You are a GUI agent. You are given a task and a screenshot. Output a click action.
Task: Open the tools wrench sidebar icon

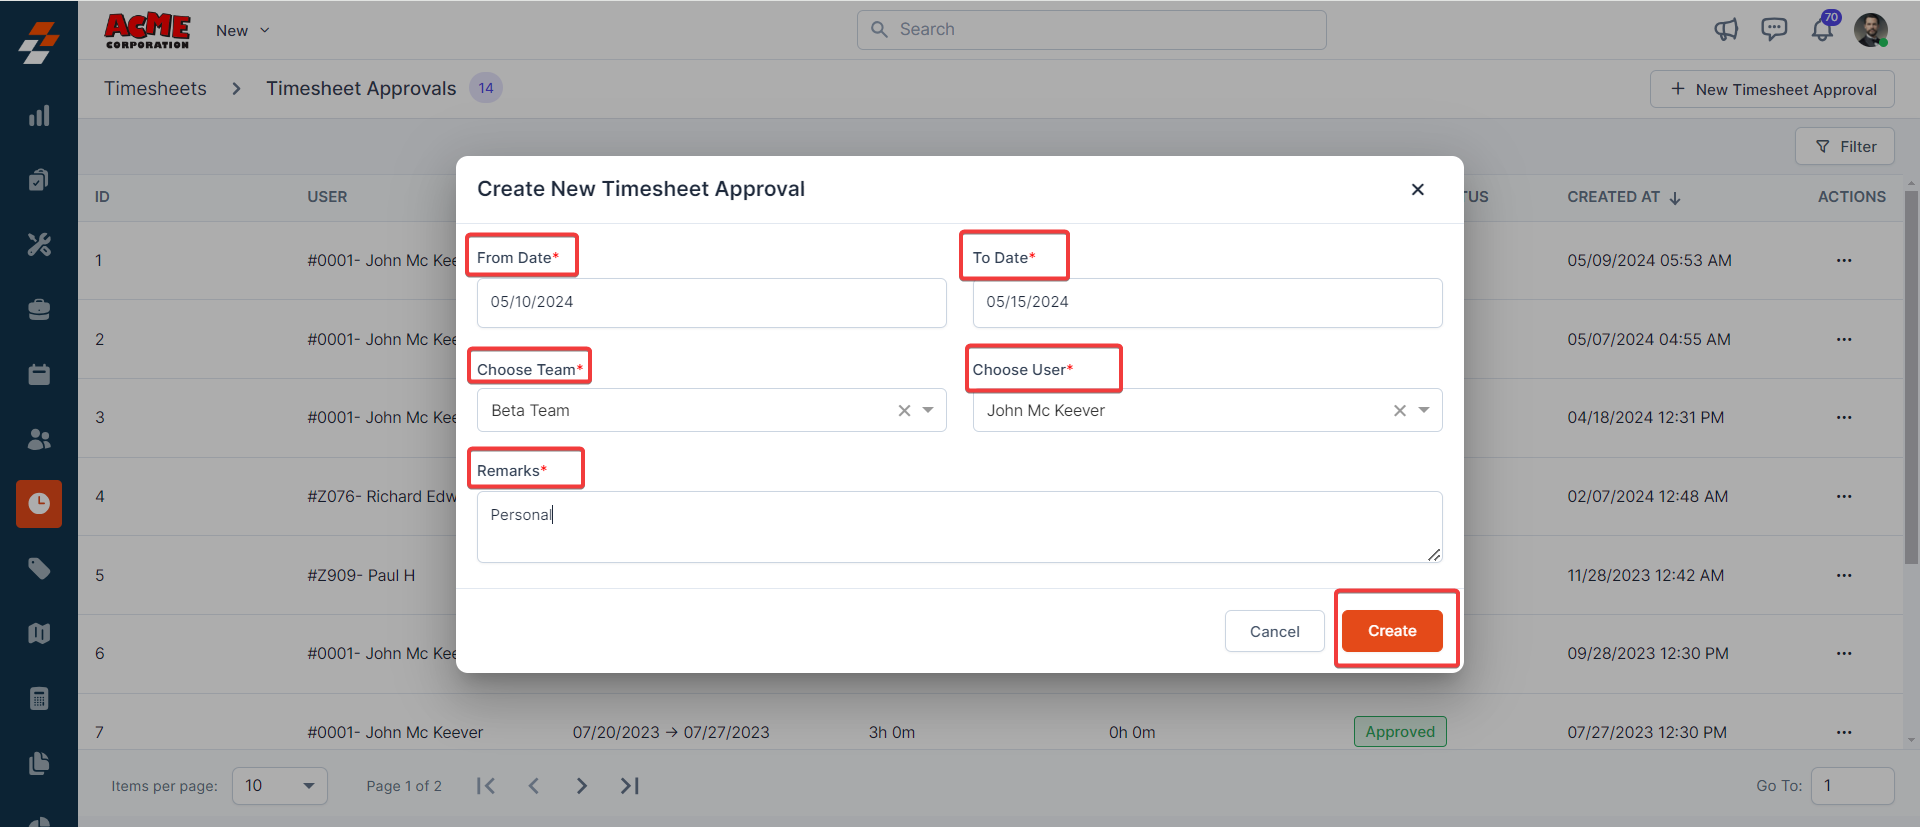[39, 245]
